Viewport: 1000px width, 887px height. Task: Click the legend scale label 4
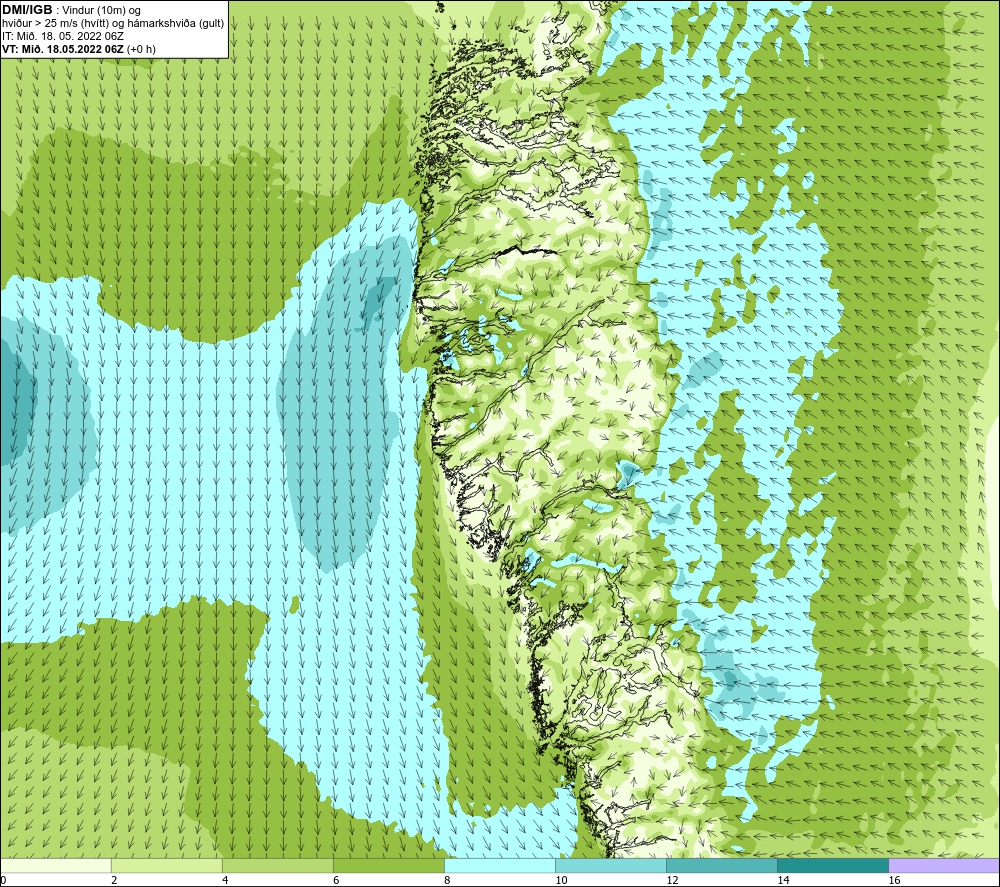tap(225, 881)
